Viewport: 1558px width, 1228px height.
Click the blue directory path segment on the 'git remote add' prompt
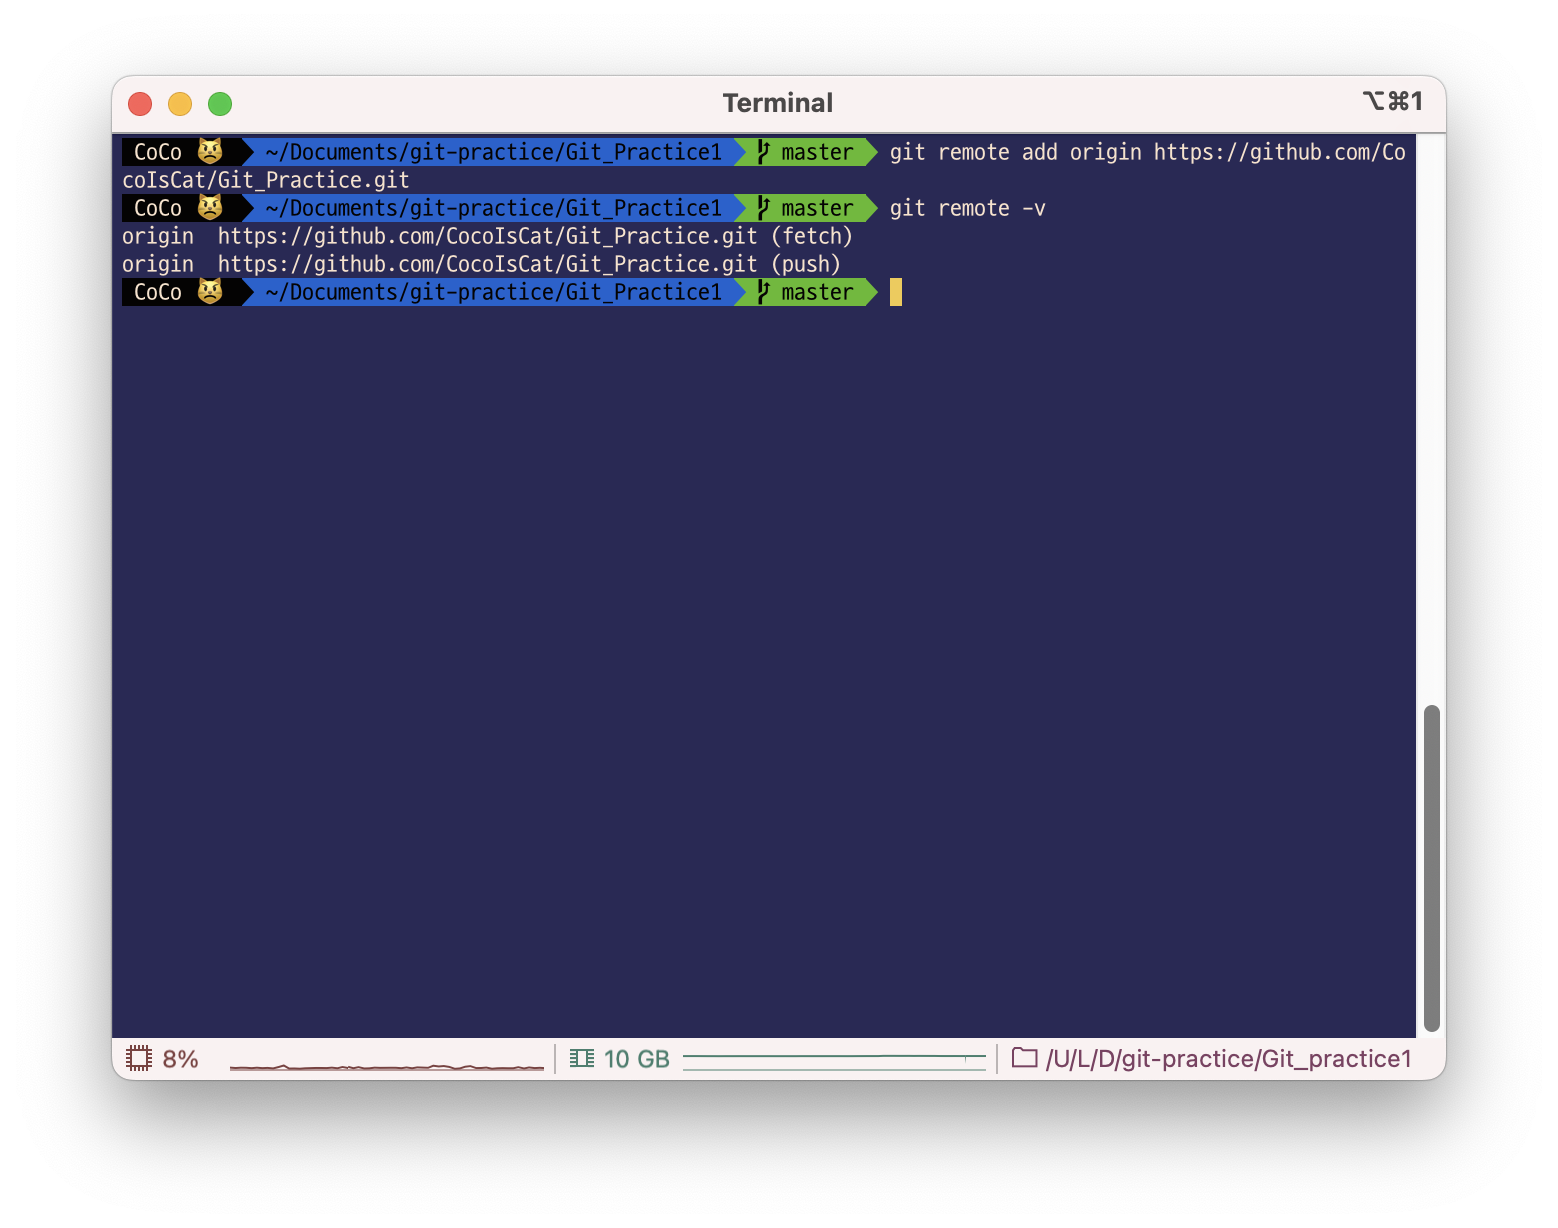(494, 152)
